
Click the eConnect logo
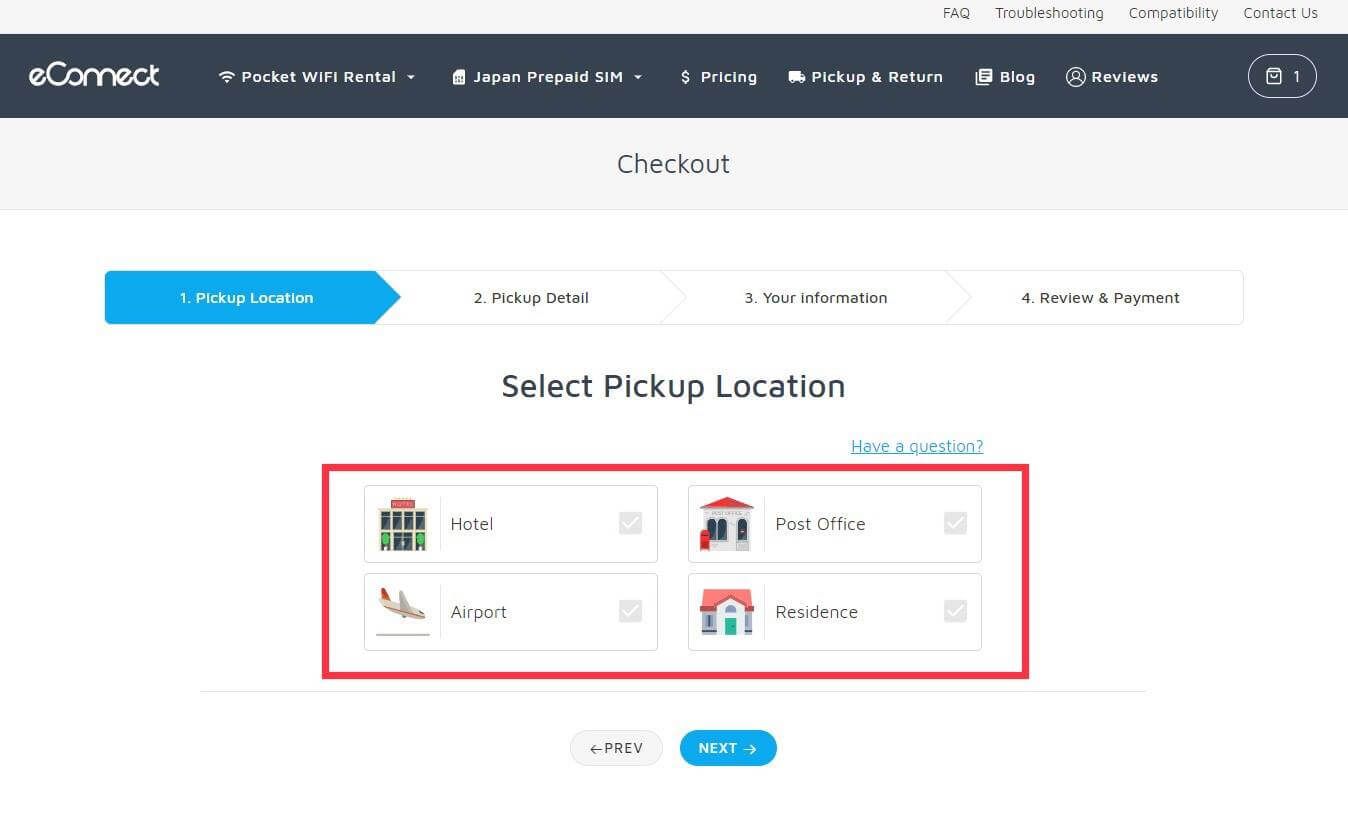coord(94,75)
